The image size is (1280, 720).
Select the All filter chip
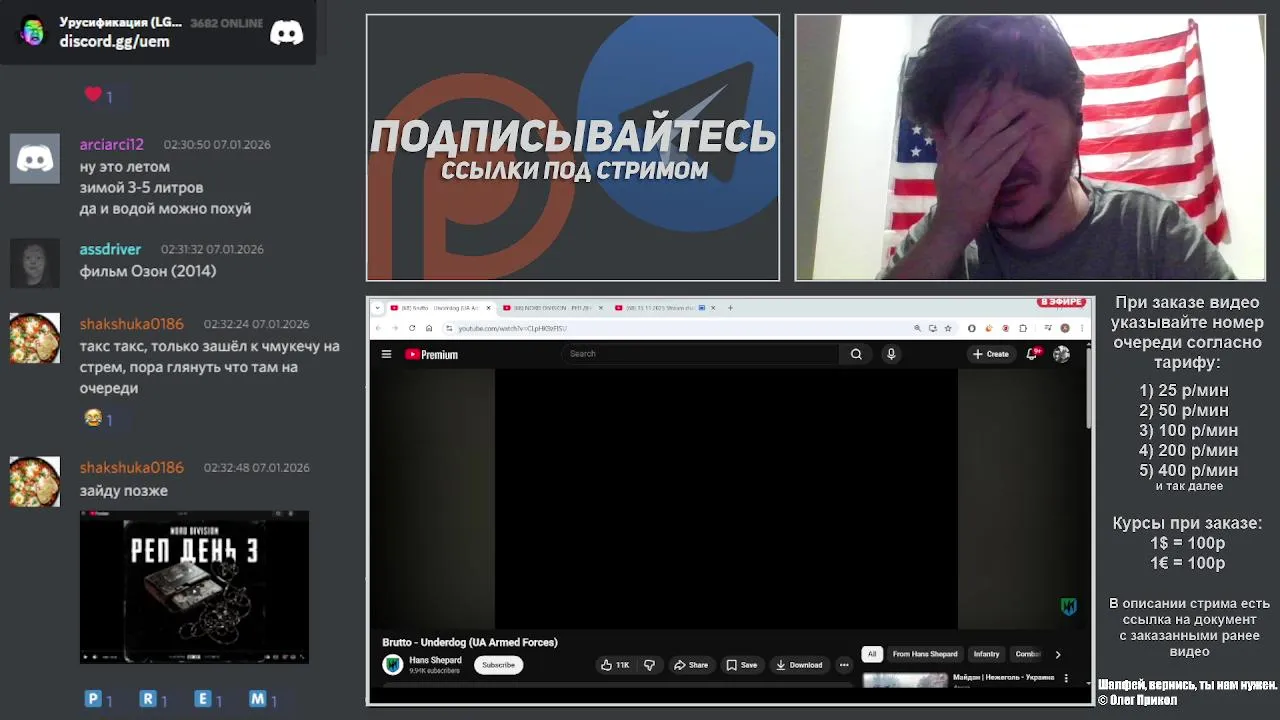click(872, 654)
